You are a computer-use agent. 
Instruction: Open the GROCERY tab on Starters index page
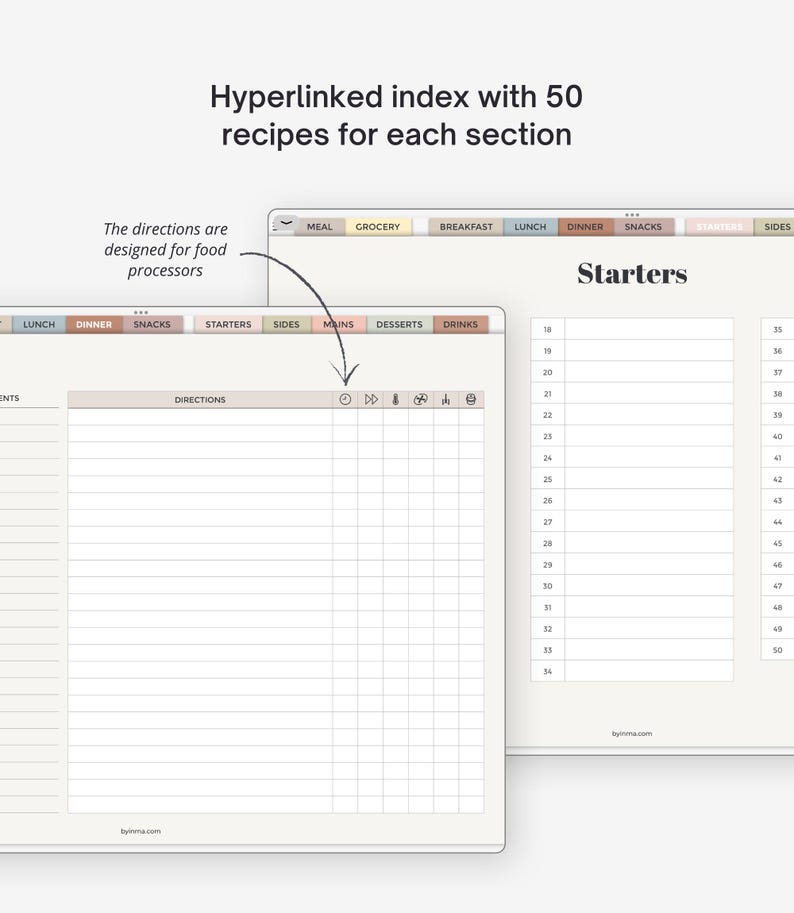pos(378,227)
